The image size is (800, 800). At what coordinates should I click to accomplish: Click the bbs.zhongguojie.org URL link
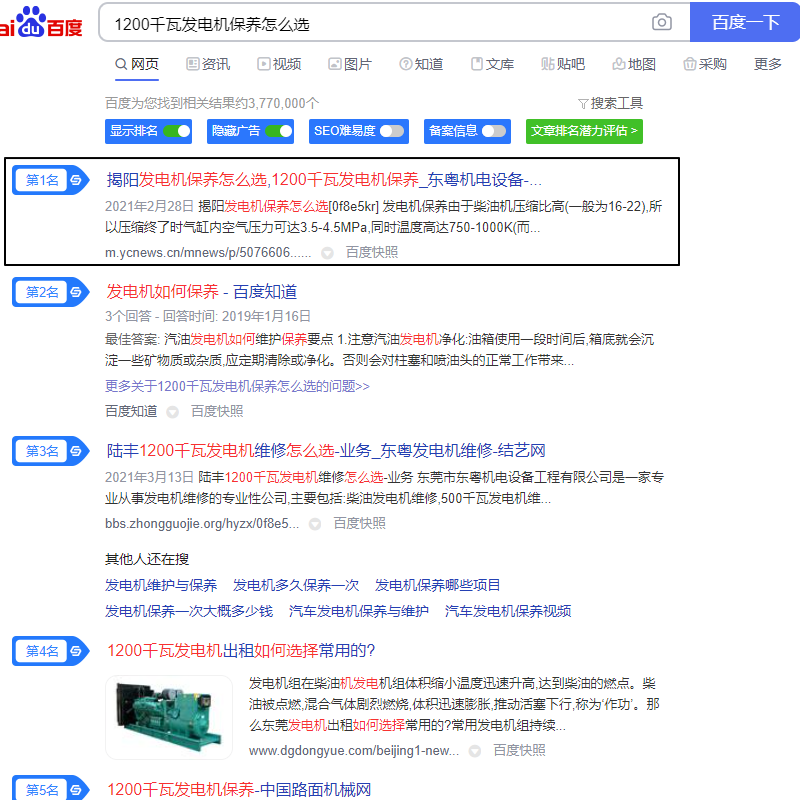pos(202,523)
